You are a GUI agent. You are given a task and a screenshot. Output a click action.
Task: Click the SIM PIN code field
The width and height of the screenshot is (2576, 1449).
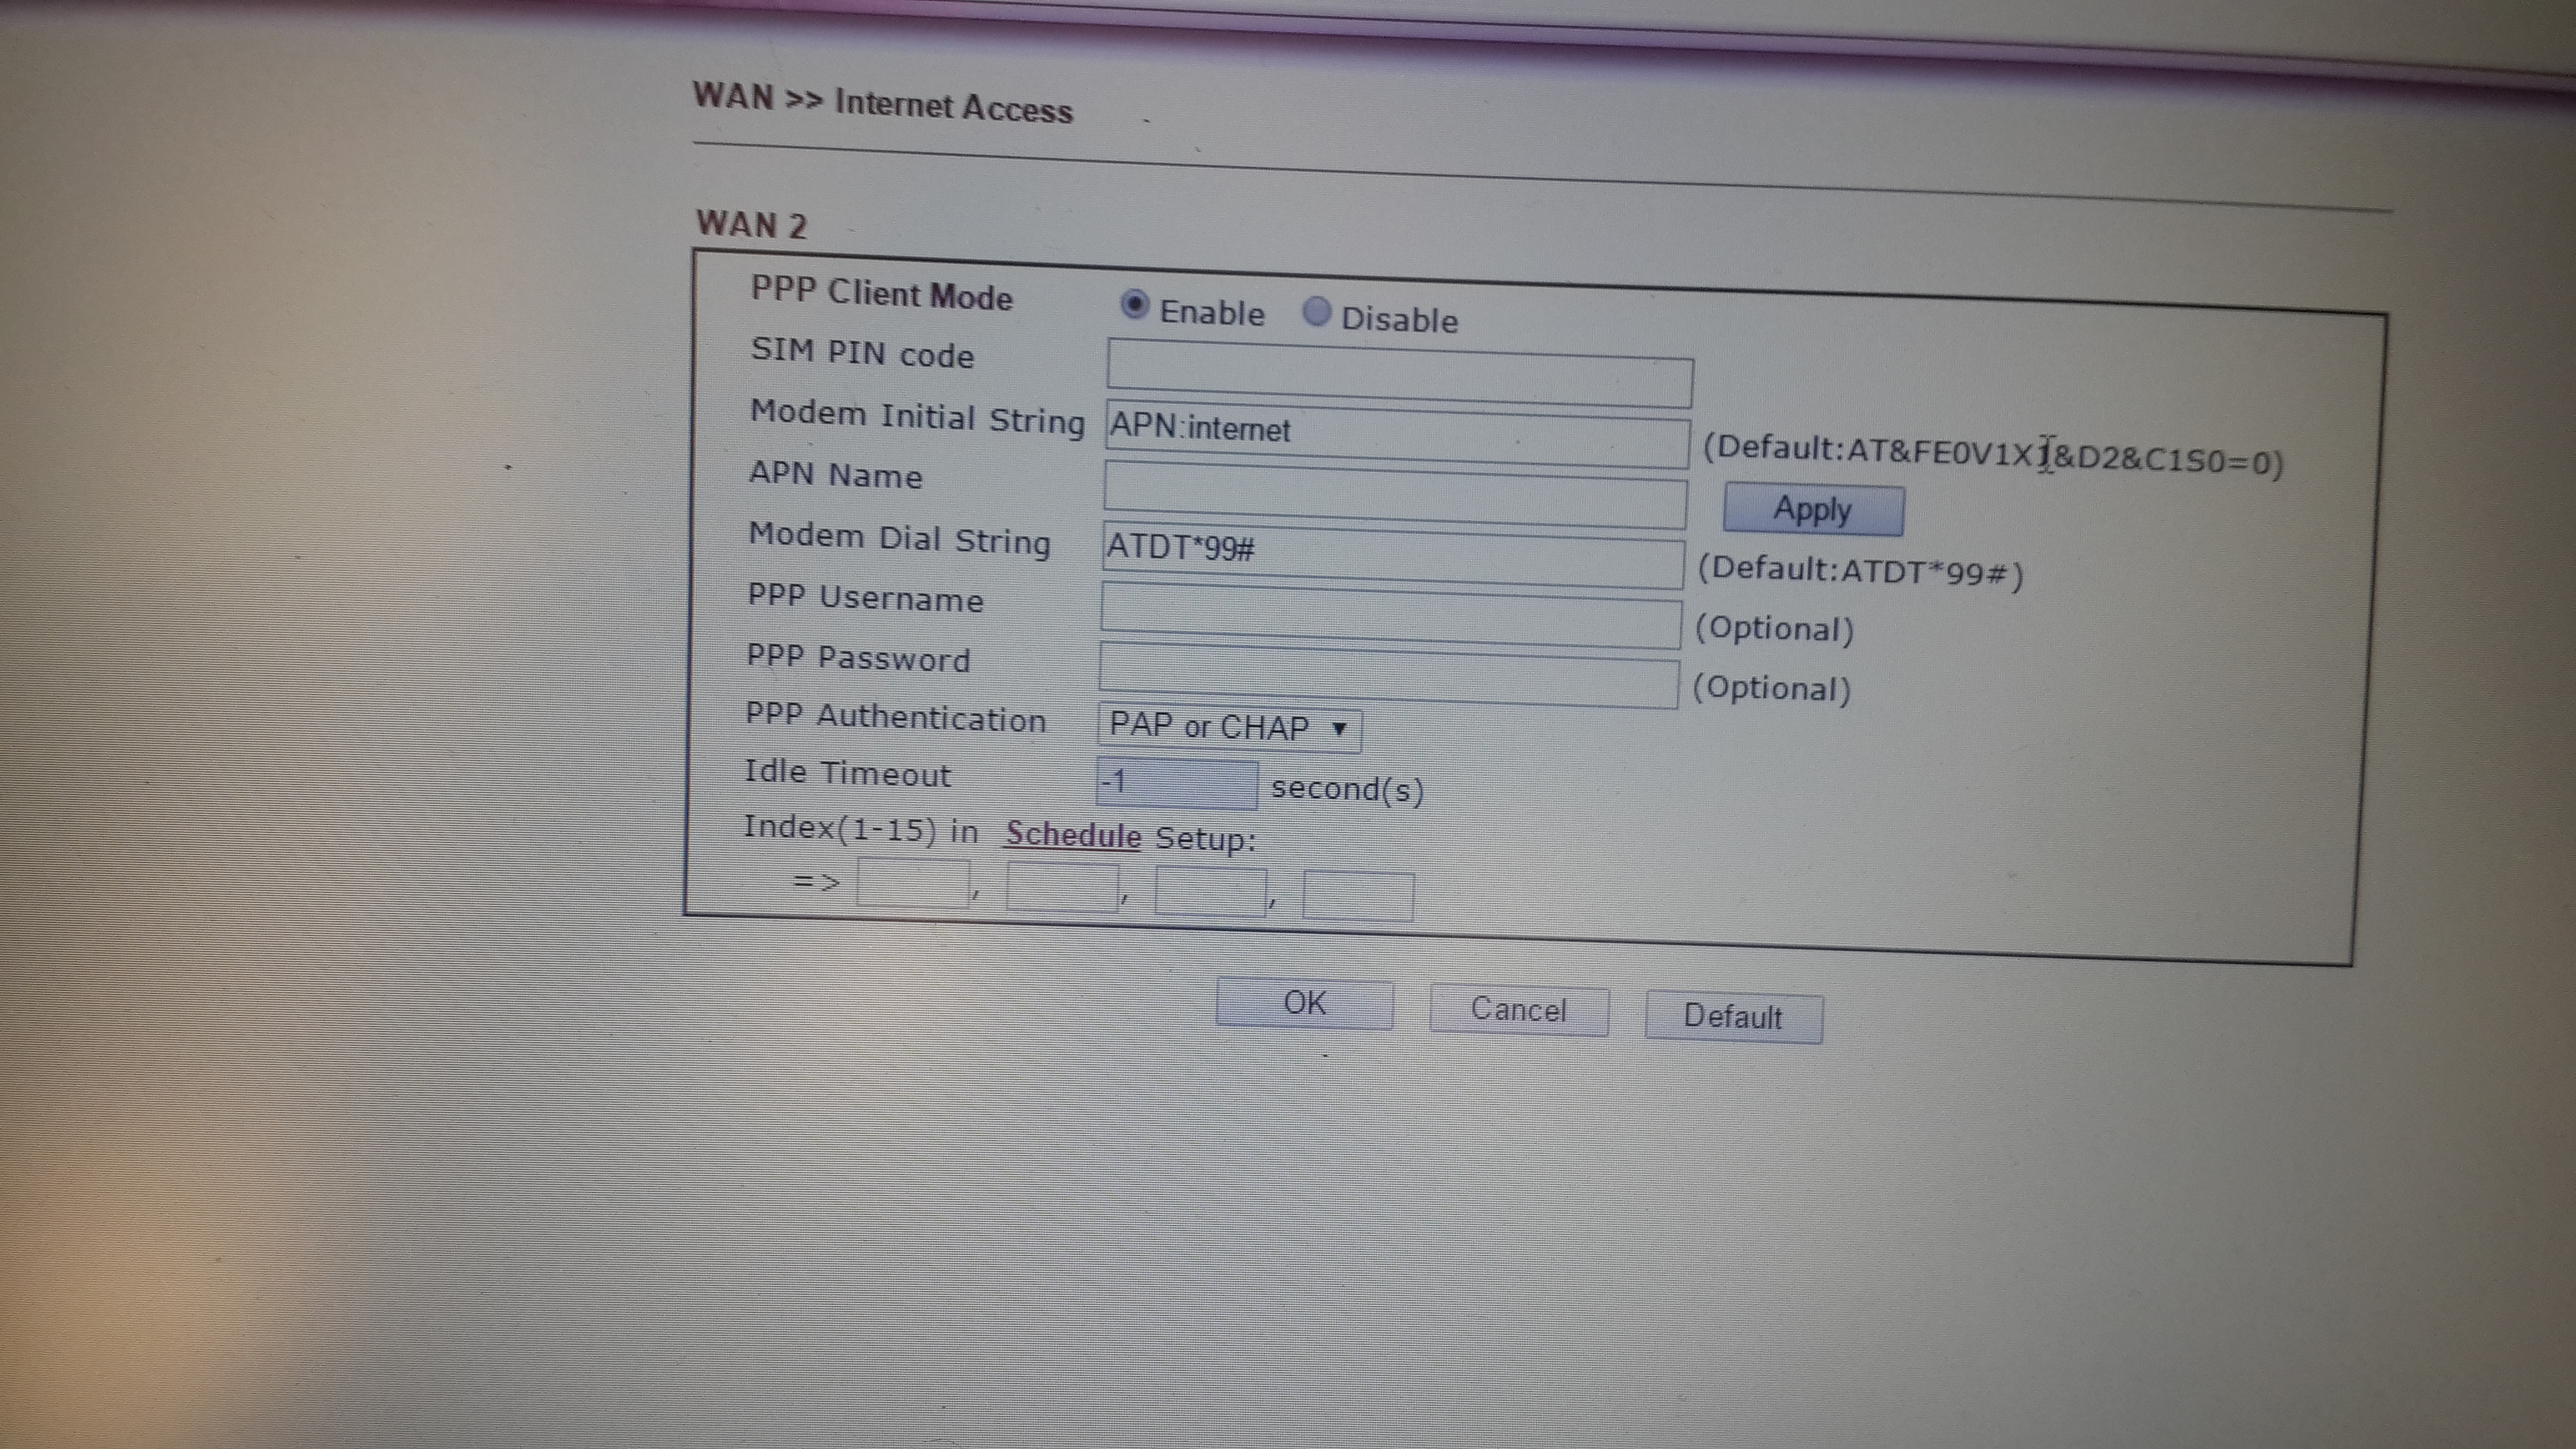(x=1398, y=374)
